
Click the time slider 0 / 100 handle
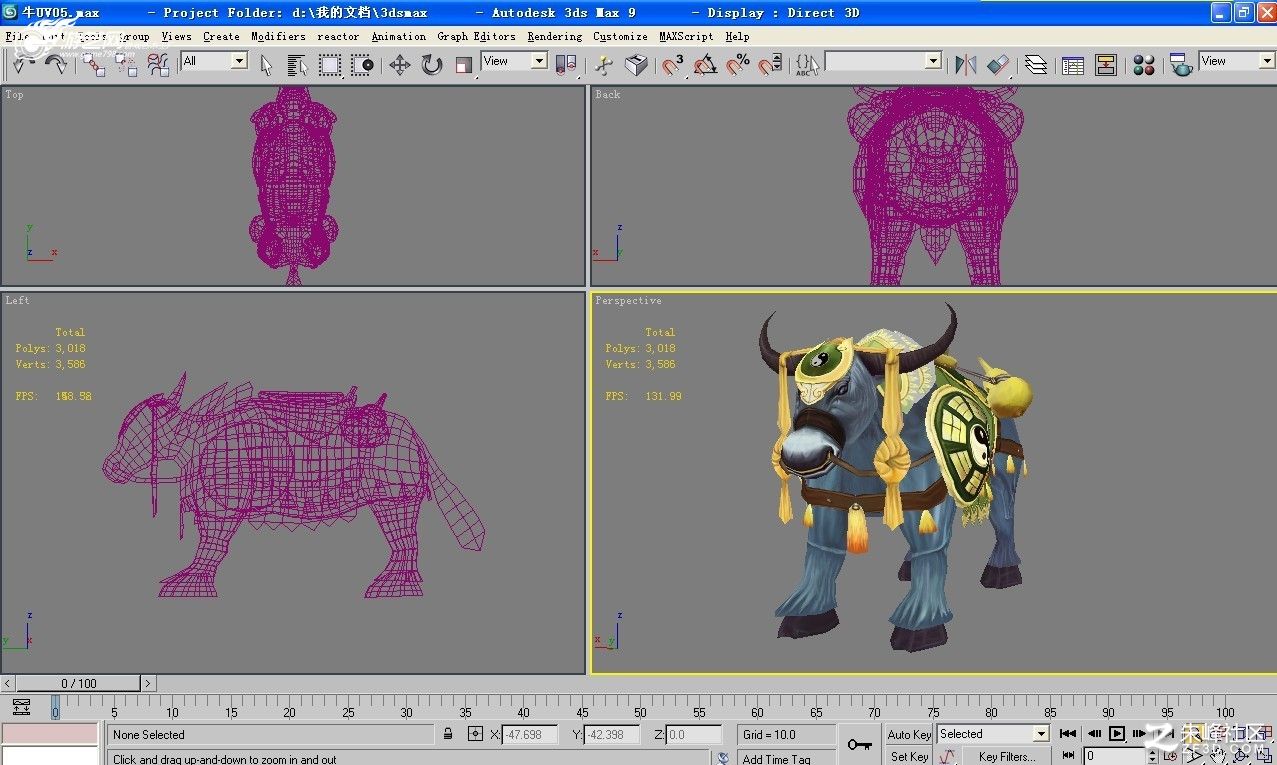coord(78,684)
